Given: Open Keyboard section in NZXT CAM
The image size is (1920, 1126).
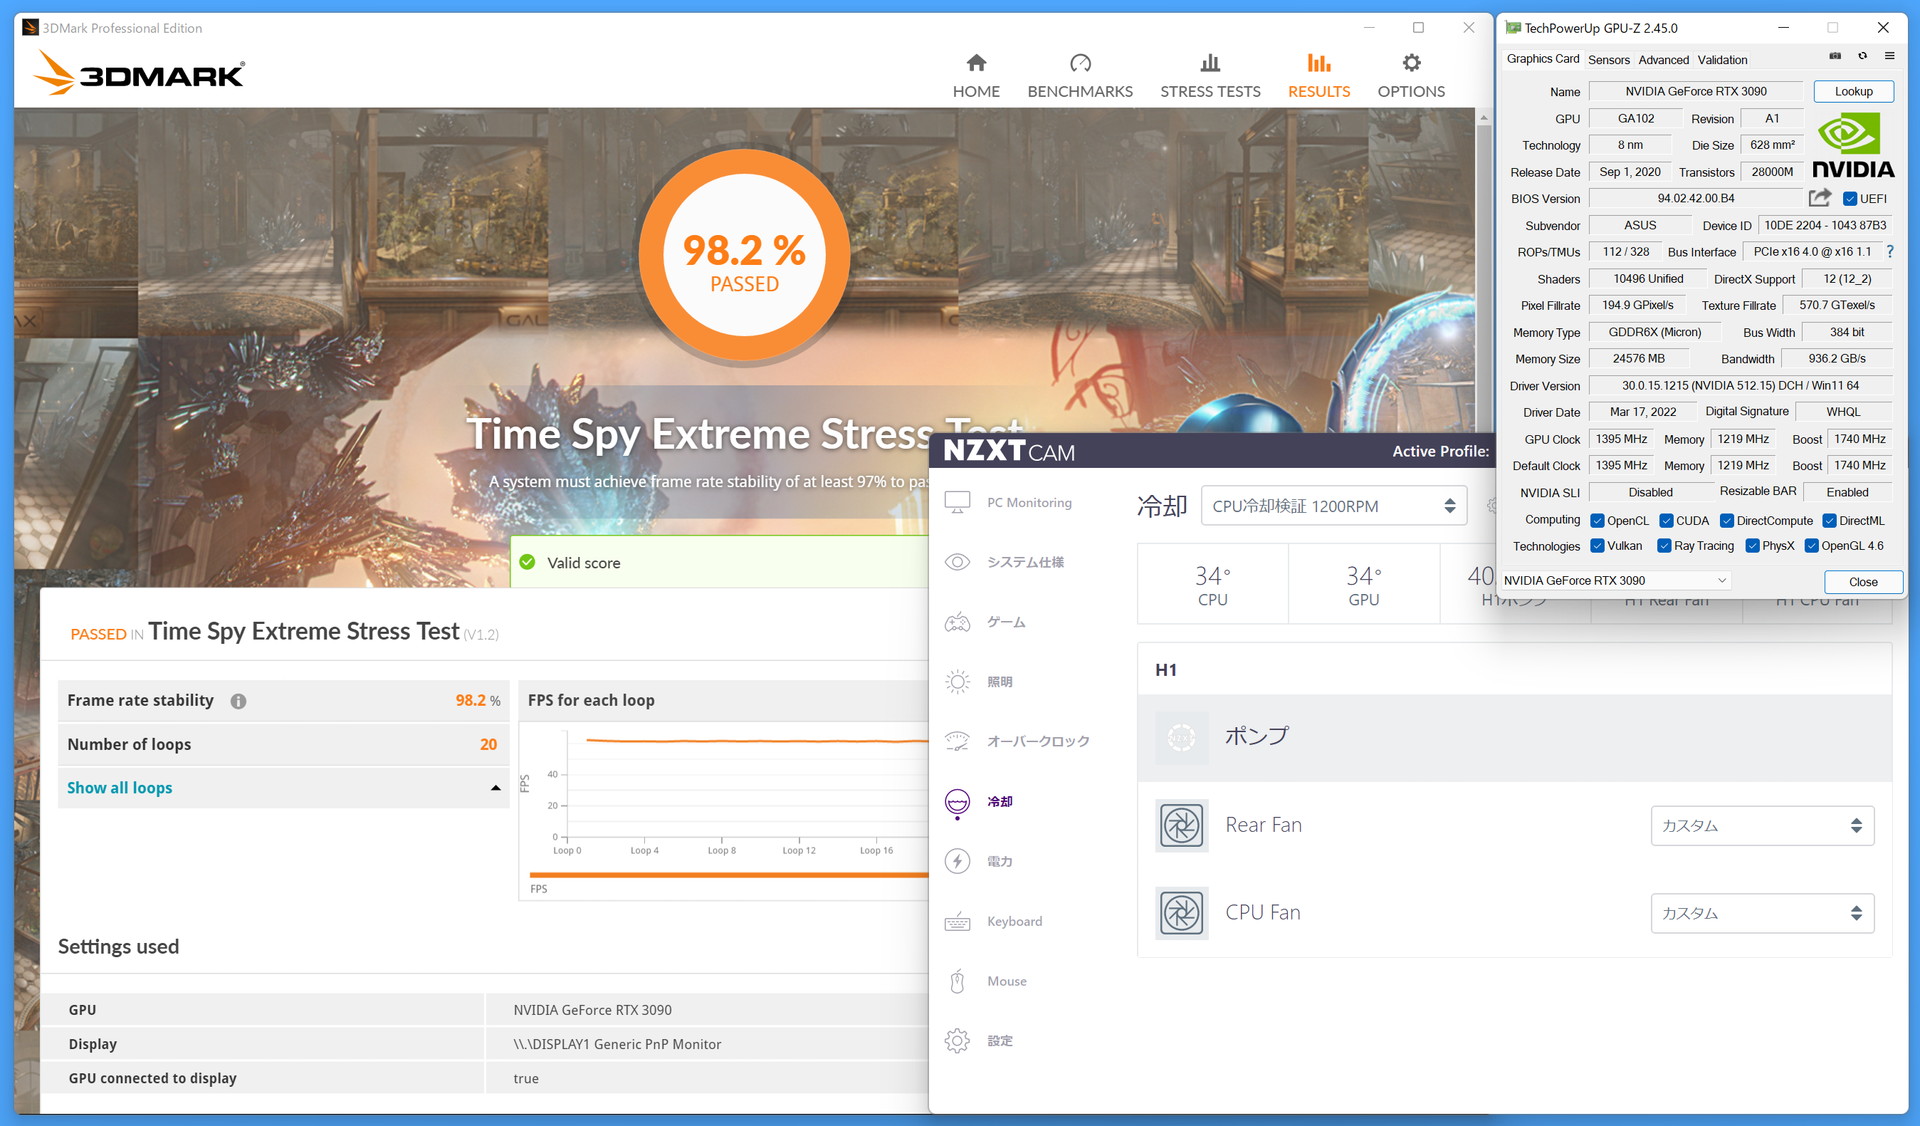Looking at the screenshot, I should click(x=994, y=921).
